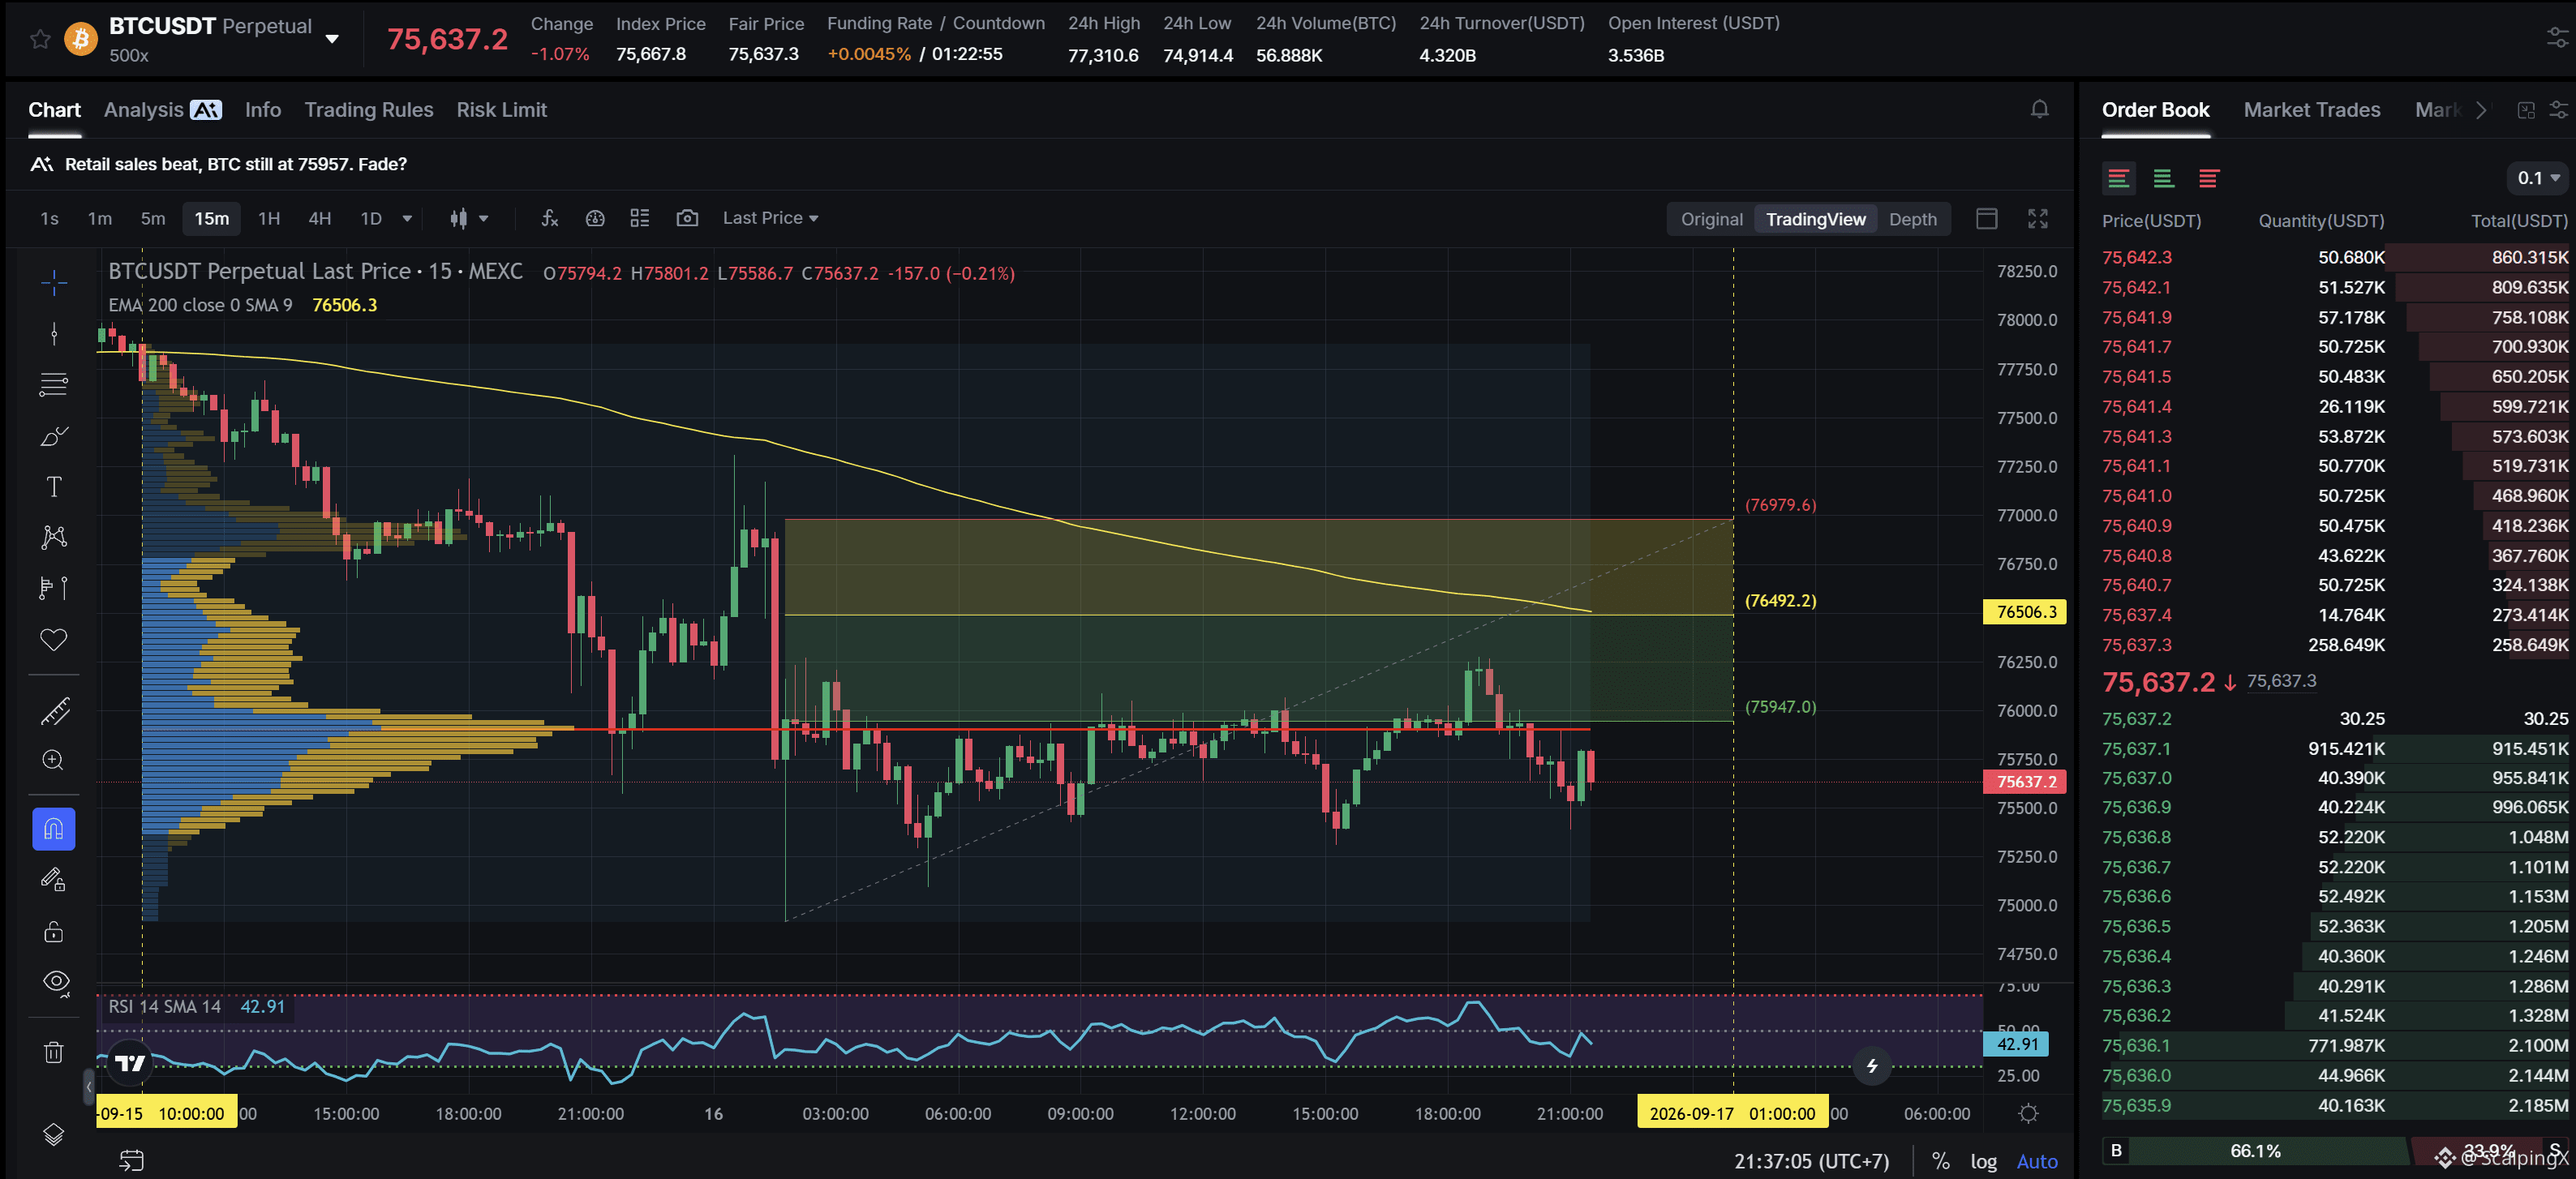Select the 1H timeframe button

(x=269, y=218)
